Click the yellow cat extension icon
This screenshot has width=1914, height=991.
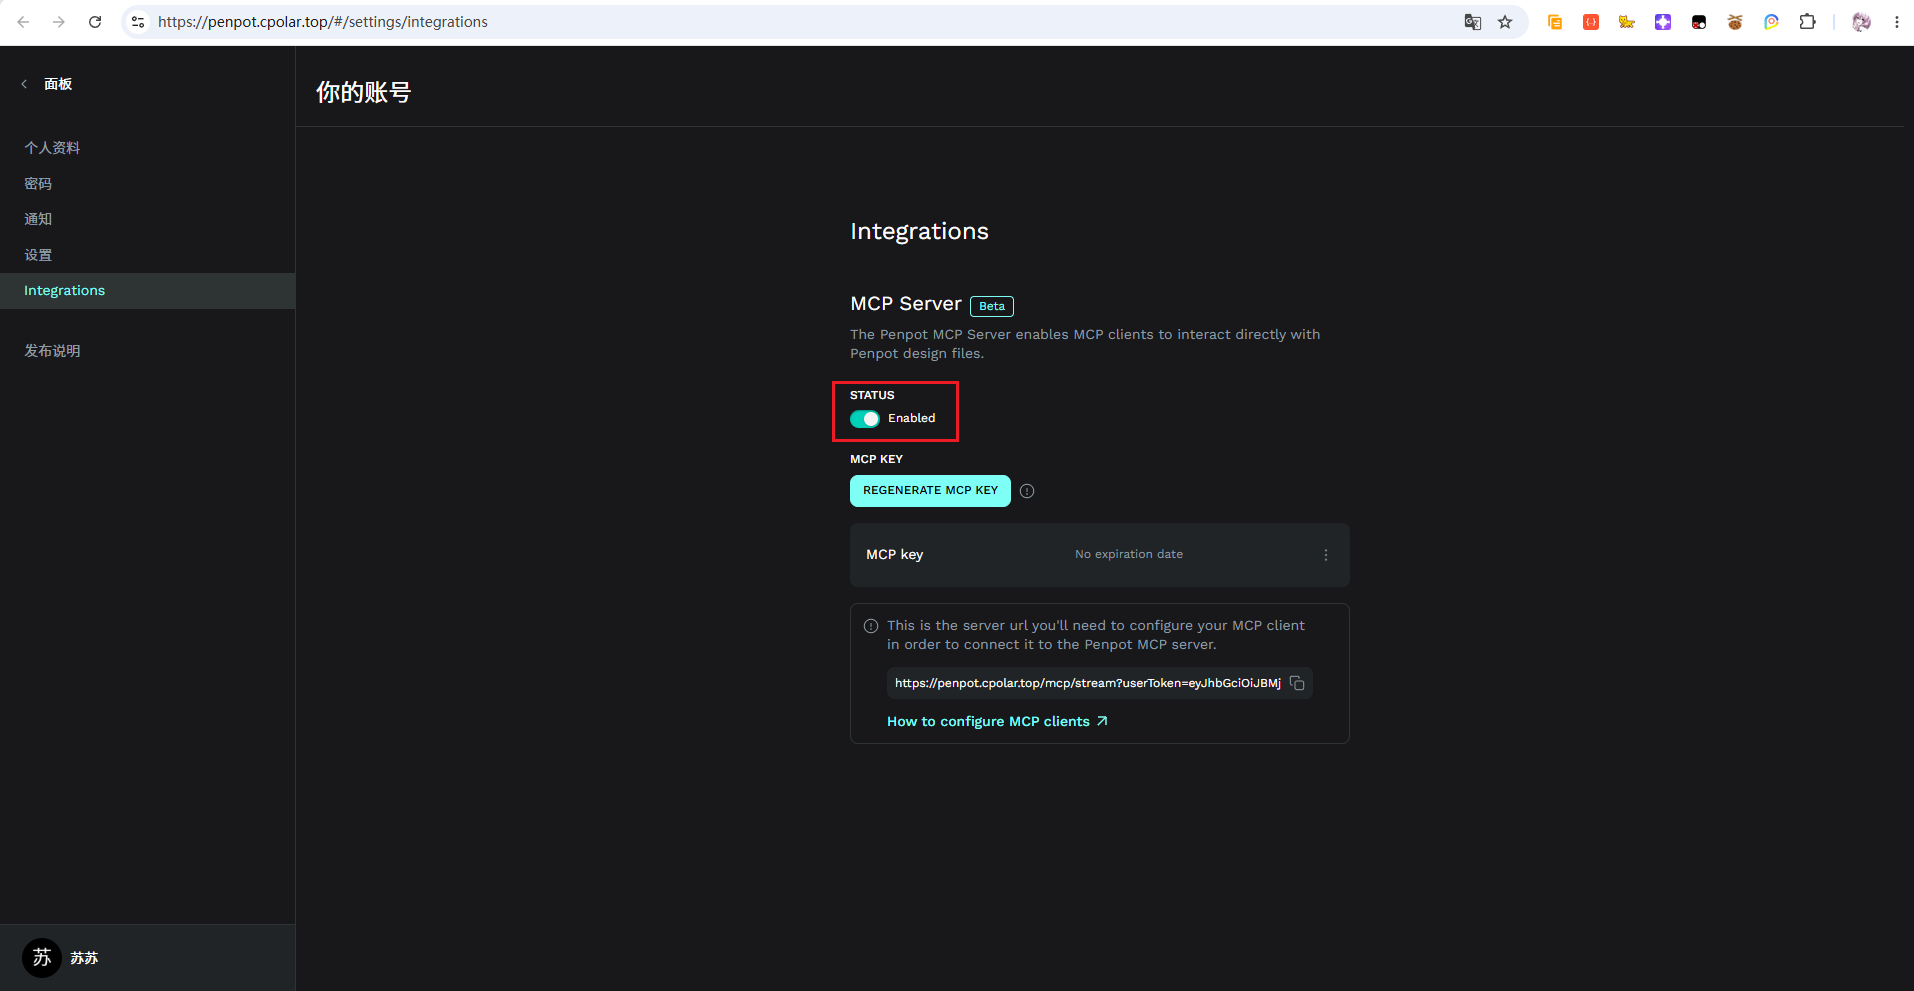pyautogui.click(x=1627, y=22)
